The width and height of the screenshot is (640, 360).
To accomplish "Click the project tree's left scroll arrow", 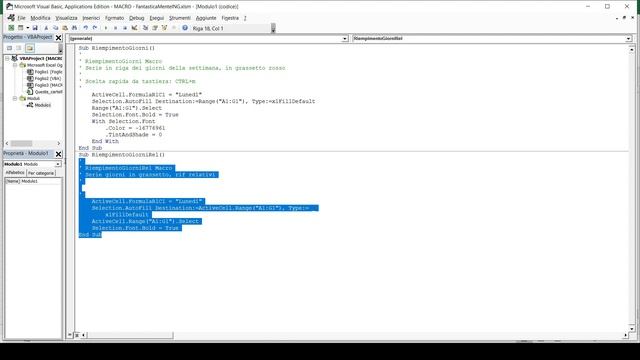I will (x=7, y=143).
